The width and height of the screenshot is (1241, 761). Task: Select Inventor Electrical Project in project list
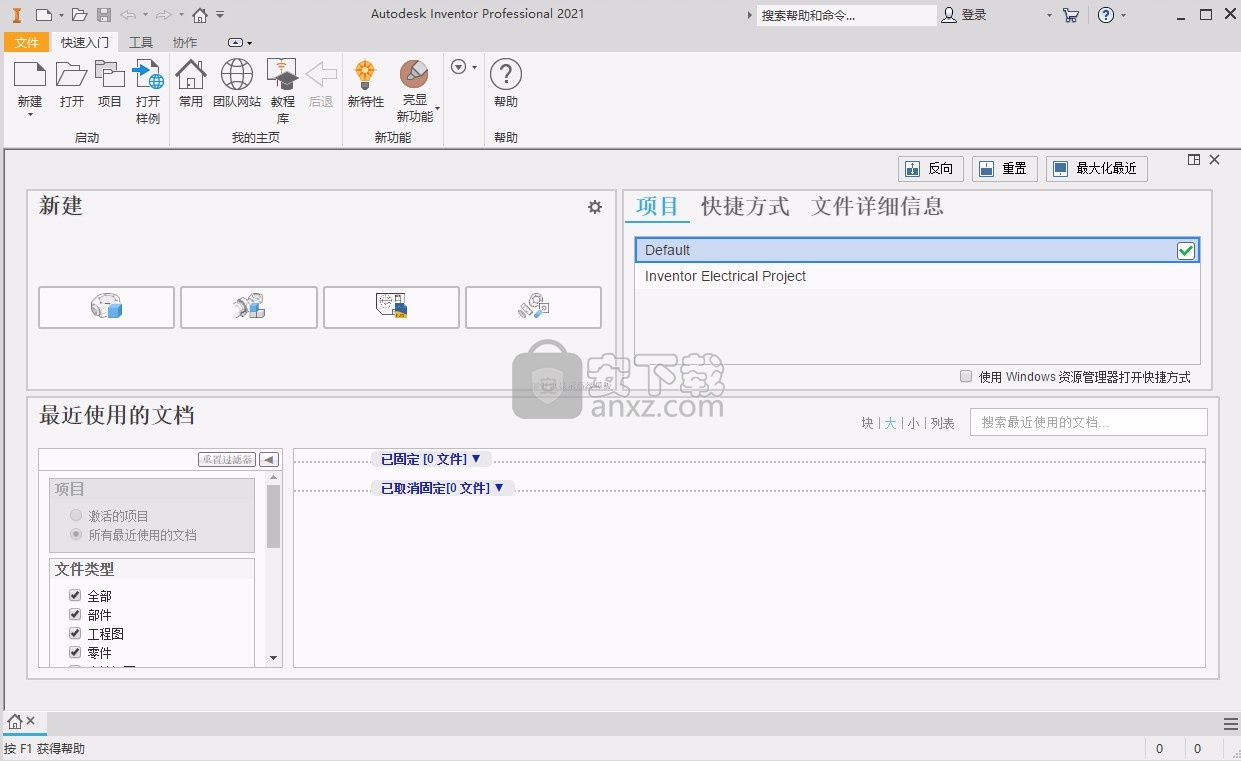pyautogui.click(x=917, y=277)
